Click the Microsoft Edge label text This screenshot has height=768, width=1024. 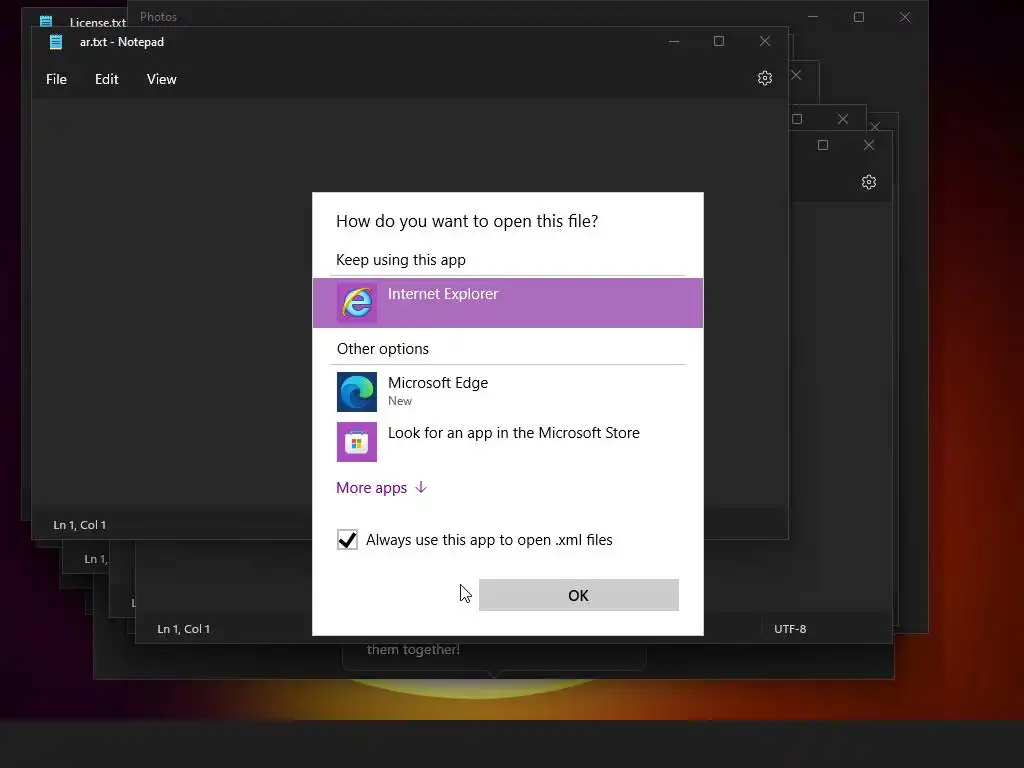pos(438,383)
